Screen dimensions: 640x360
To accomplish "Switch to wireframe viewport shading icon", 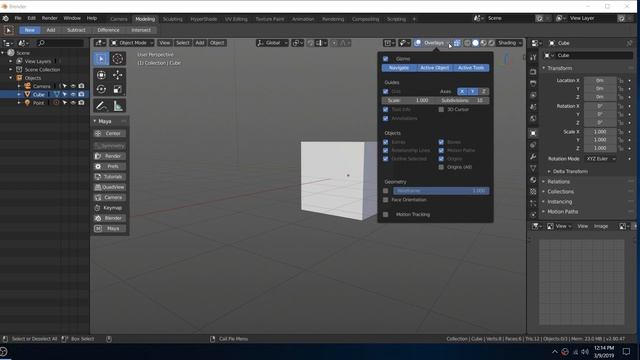I will (467, 43).
